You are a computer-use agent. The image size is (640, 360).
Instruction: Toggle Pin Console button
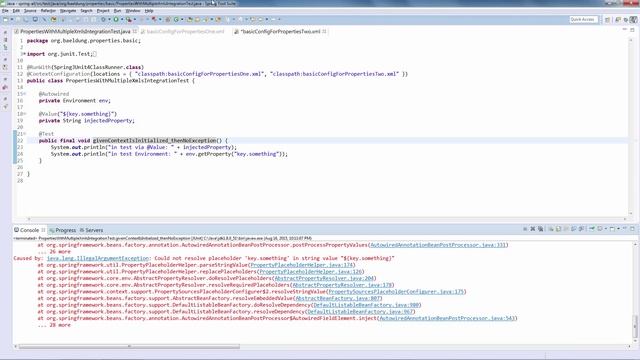click(592, 229)
